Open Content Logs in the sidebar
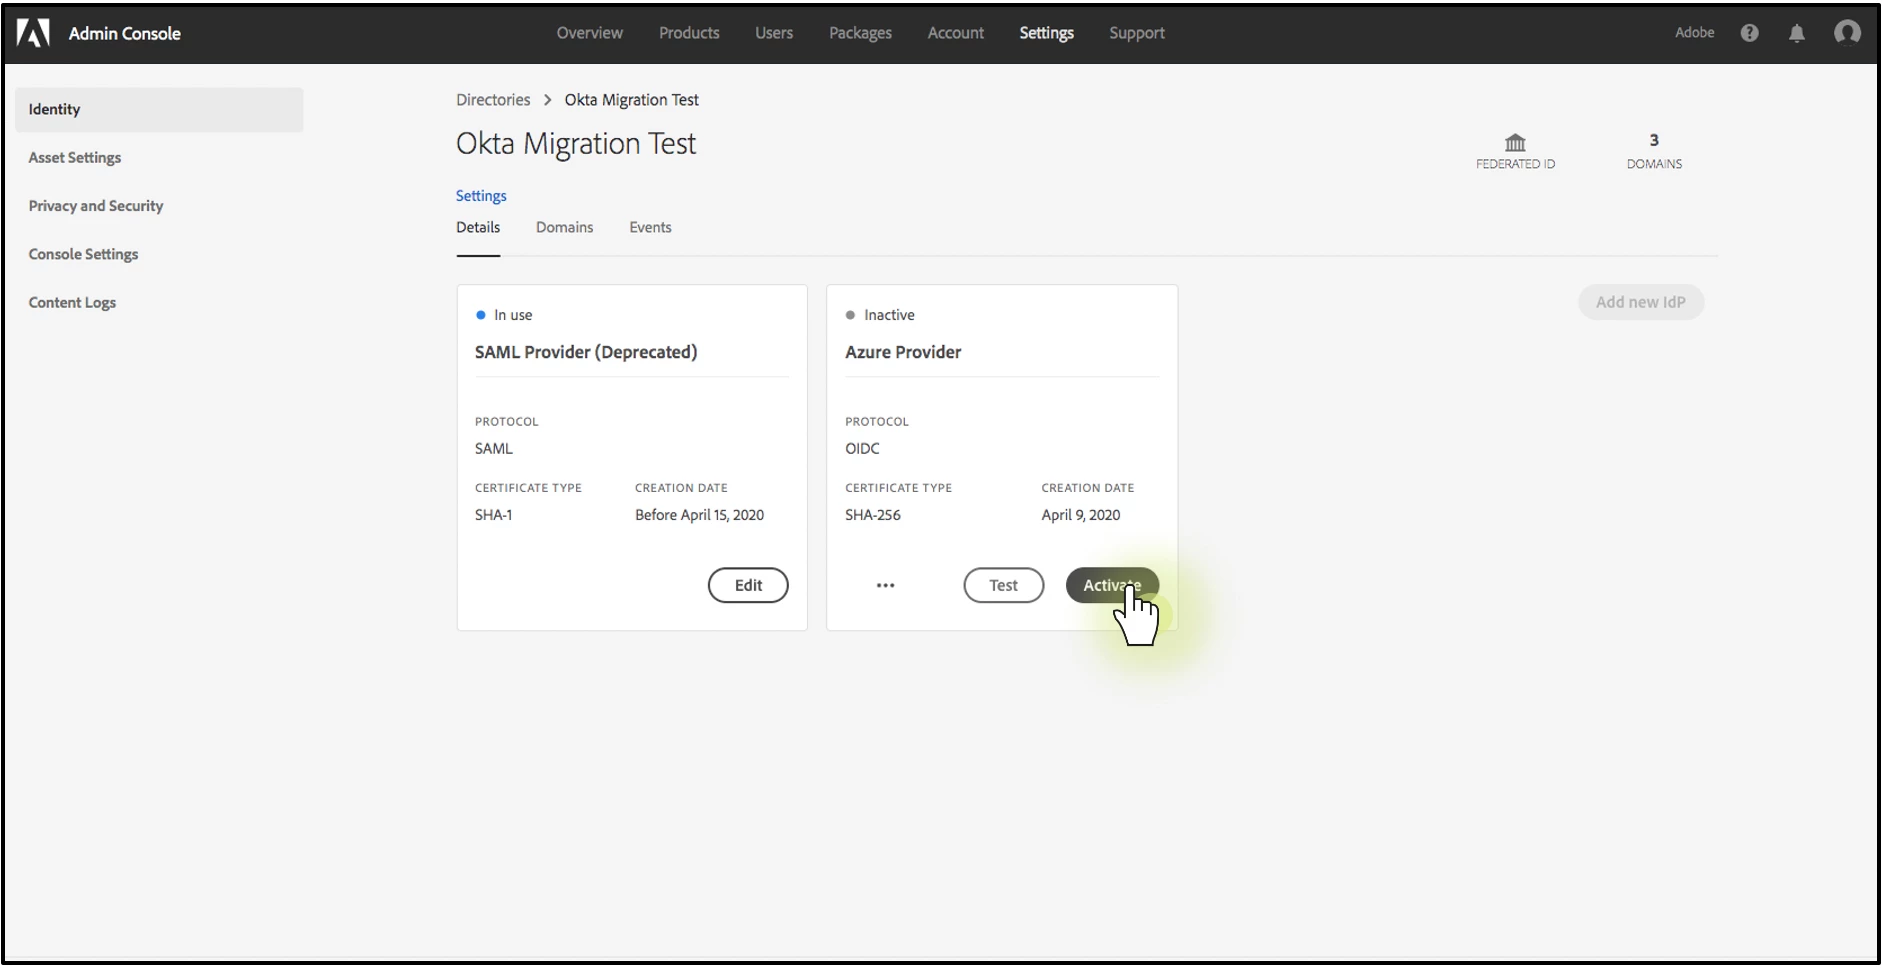This screenshot has height=968, width=1882. tap(72, 303)
